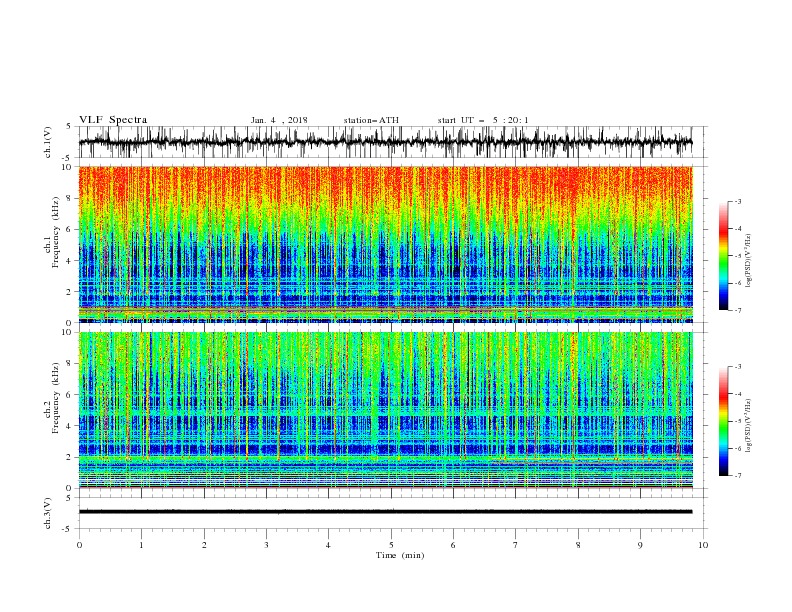Click the "-5" tick of ch.3(V) axis

pyautogui.click(x=68, y=529)
